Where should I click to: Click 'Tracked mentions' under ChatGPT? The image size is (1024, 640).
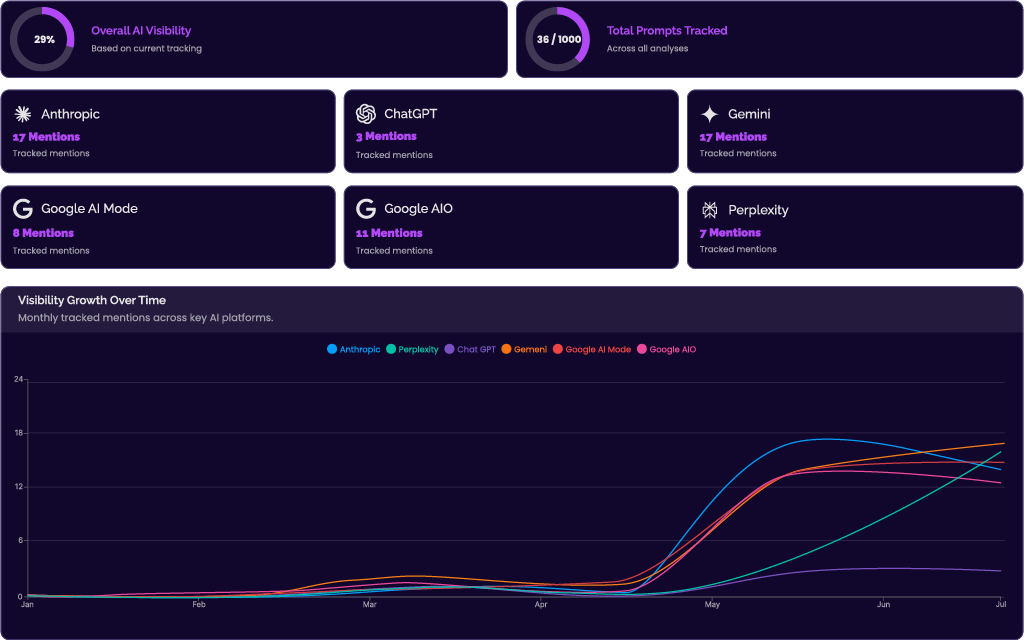tap(394, 155)
